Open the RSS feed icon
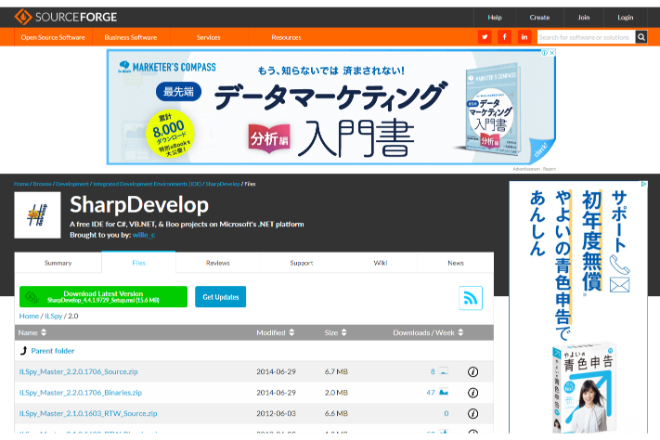 470,298
